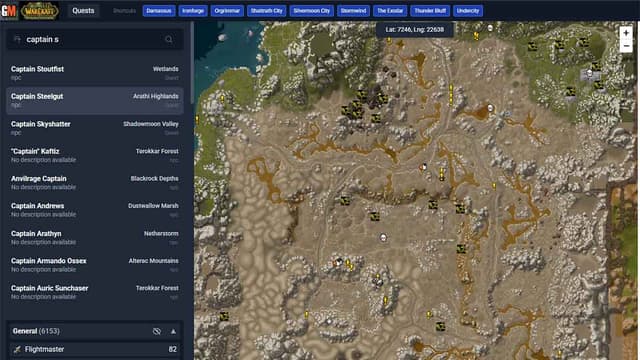Click the filter icon left of search text
The height and width of the screenshot is (360, 640).
click(17, 39)
